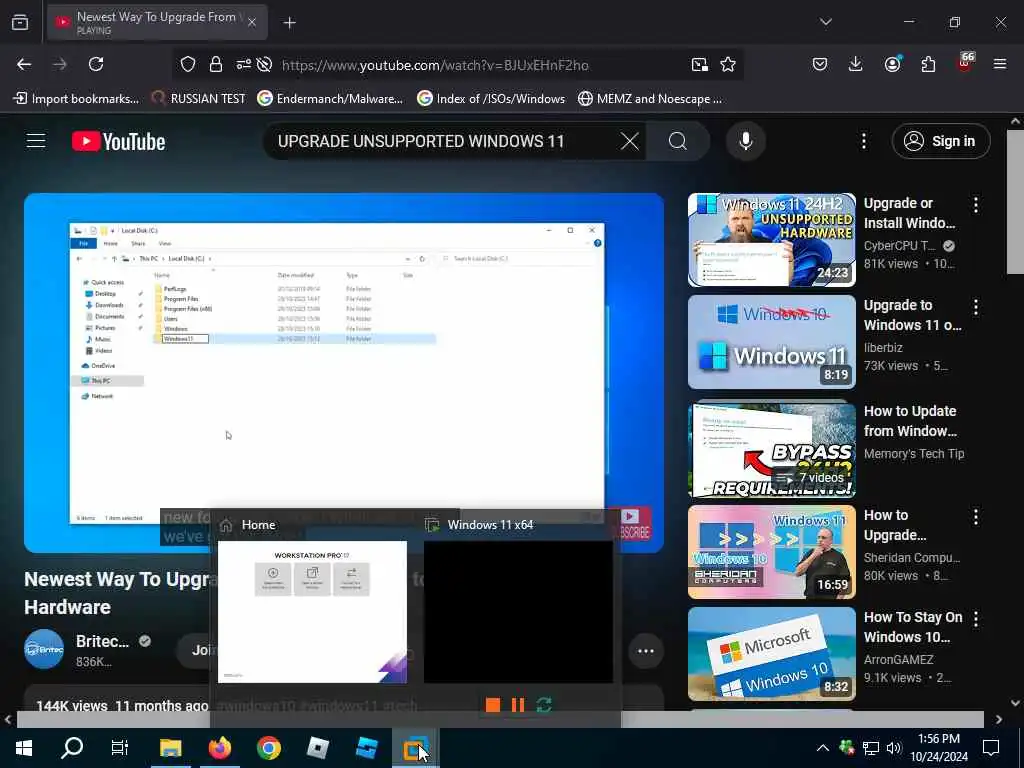1024x768 pixels.
Task: Expand the list all tabs chevron
Action: pyautogui.click(x=825, y=22)
